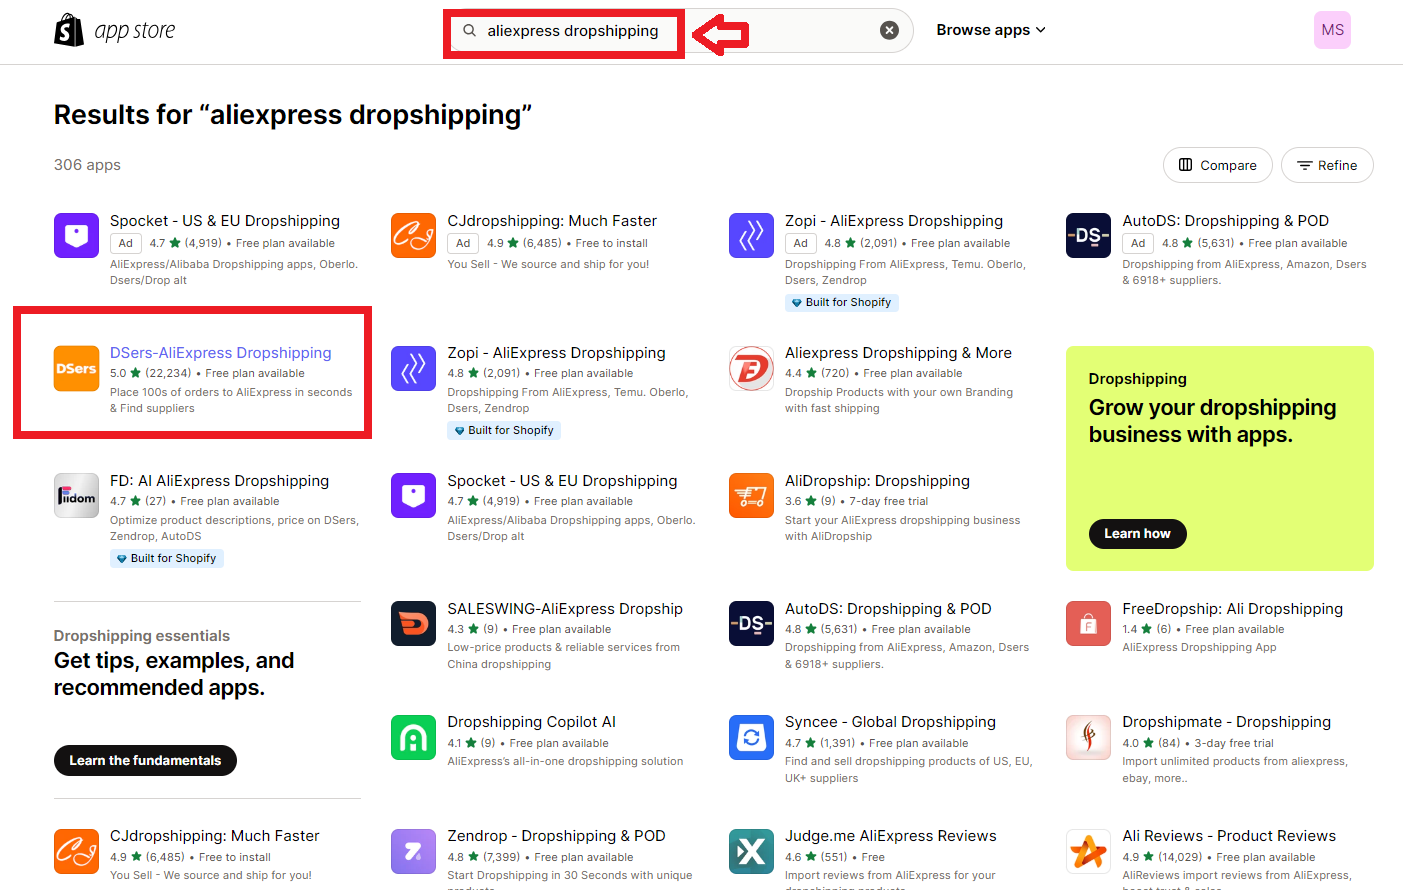1403x890 pixels.
Task: Open the orange DSers app icon
Action: point(76,368)
